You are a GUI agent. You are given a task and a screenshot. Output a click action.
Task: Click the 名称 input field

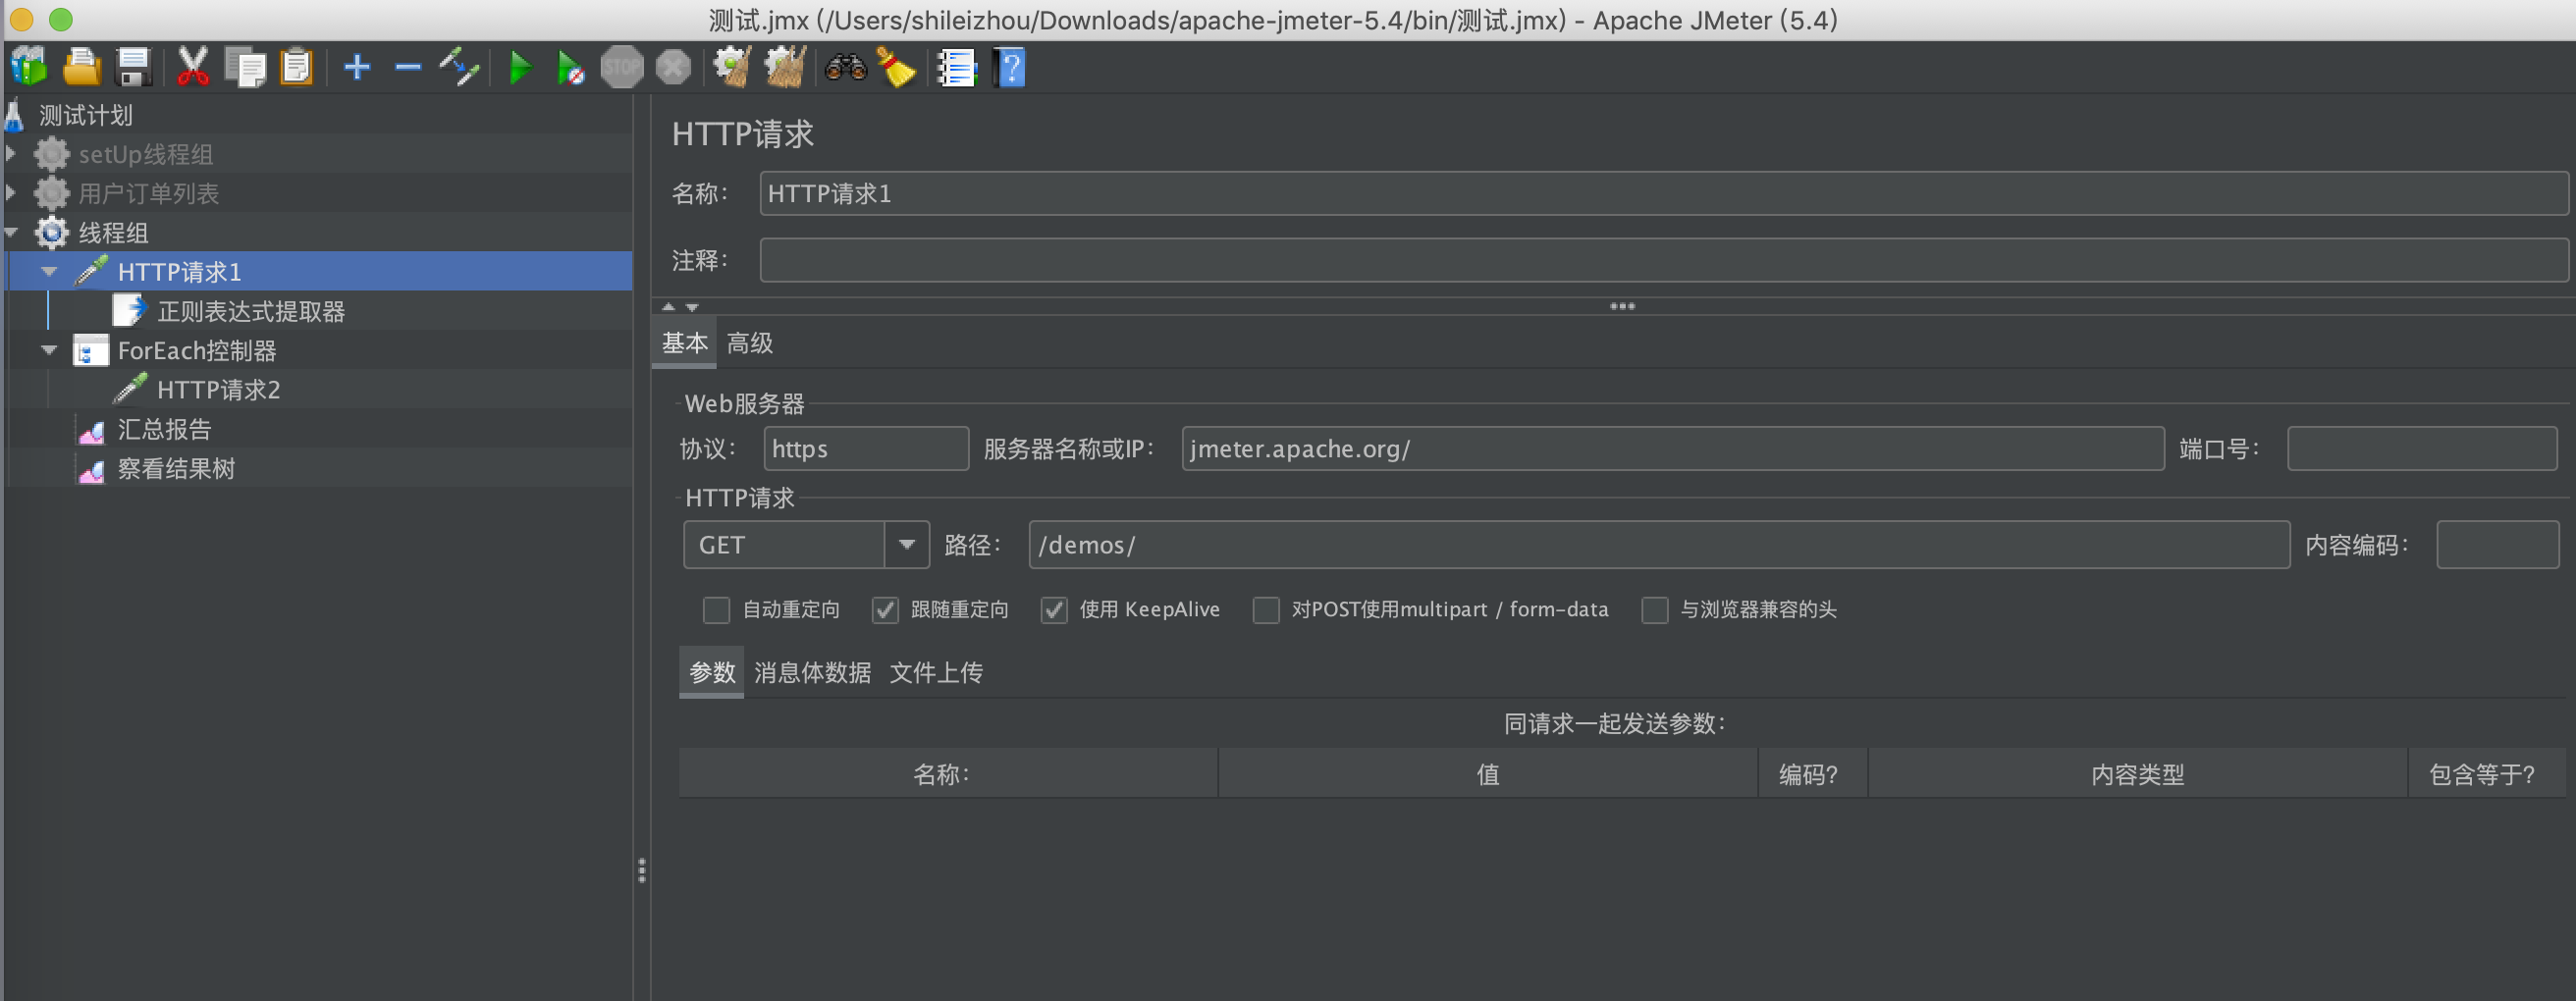coord(1663,193)
